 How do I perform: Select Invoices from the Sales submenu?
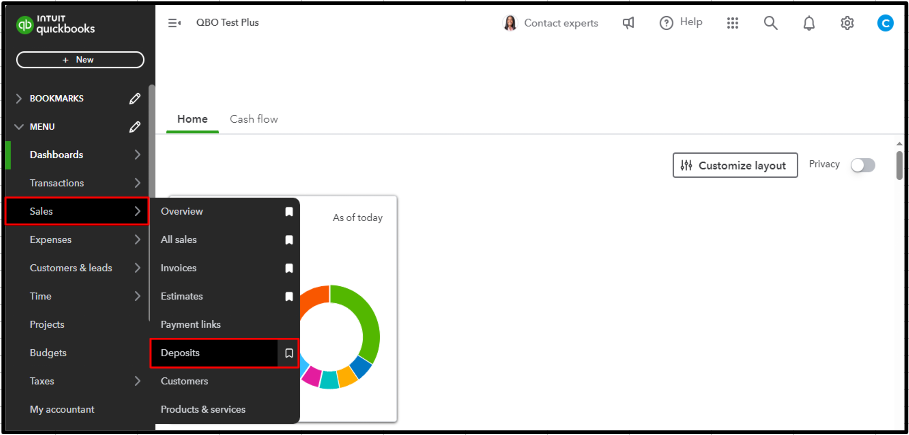[x=179, y=268]
